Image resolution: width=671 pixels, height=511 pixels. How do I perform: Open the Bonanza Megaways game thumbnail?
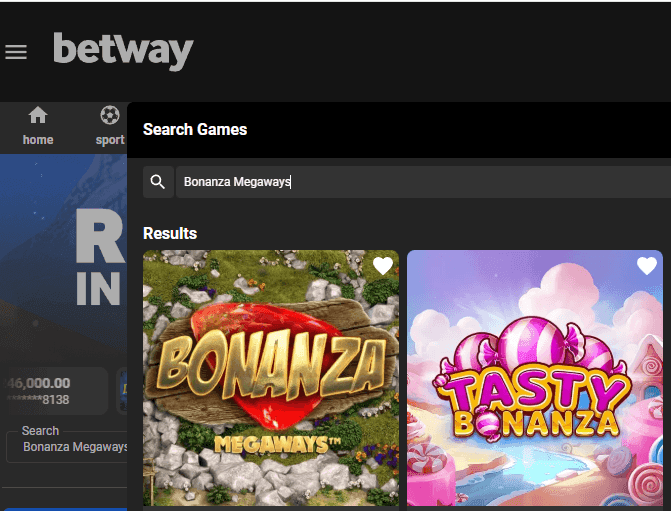(x=271, y=378)
